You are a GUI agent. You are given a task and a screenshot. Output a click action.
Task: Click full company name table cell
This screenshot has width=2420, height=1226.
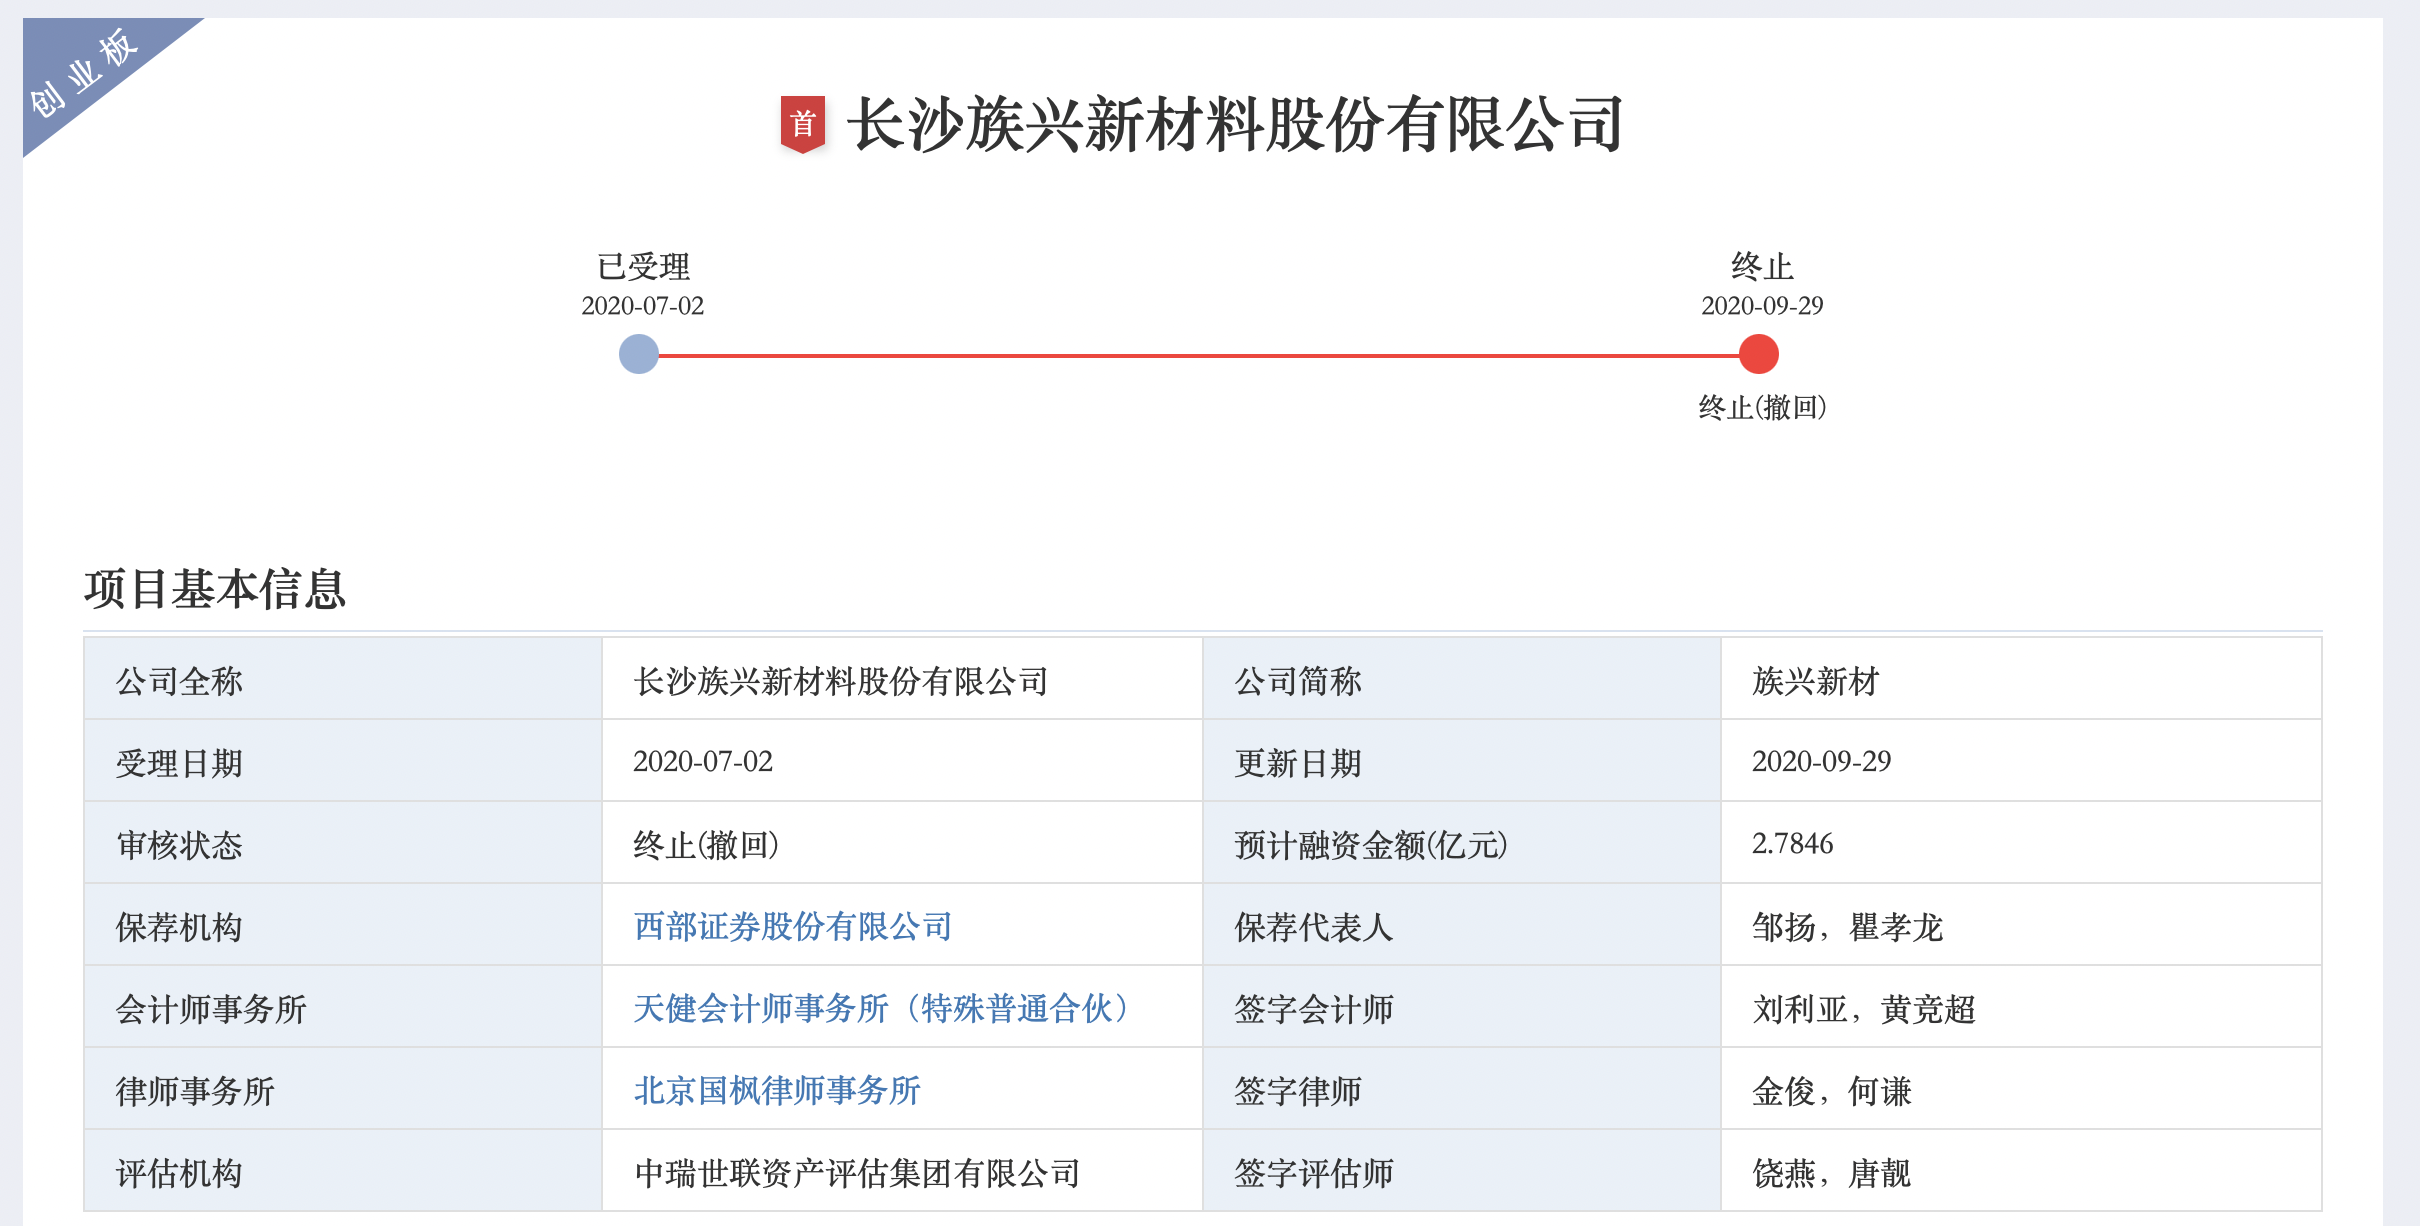click(x=902, y=678)
